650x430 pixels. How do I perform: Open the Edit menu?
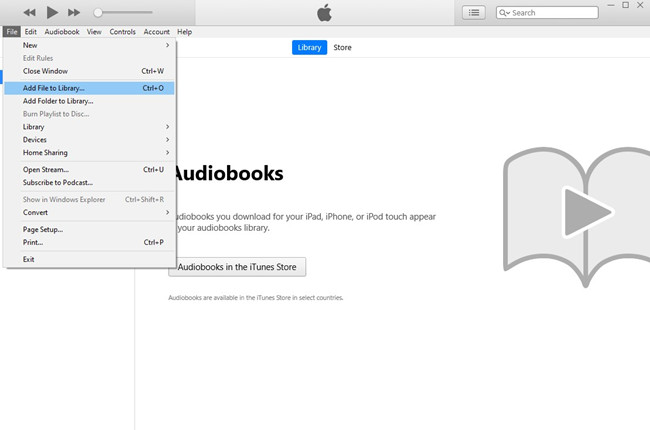pos(30,32)
